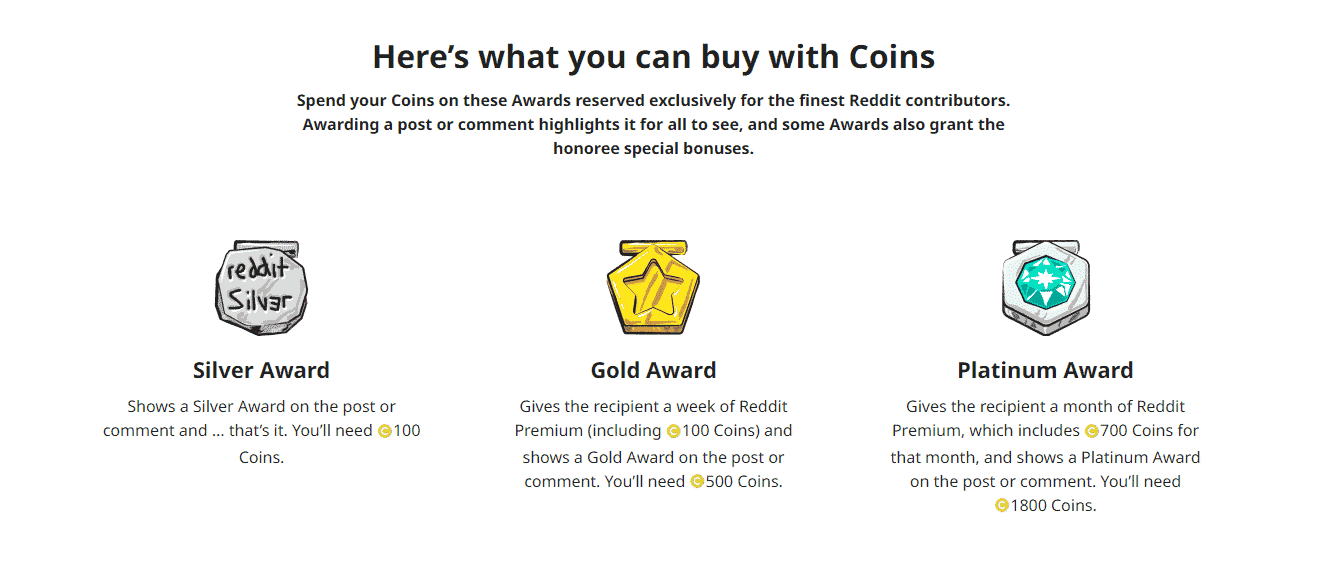This screenshot has height=581, width=1321.
Task: Click the Platinum Award gem medal icon
Action: [1045, 288]
